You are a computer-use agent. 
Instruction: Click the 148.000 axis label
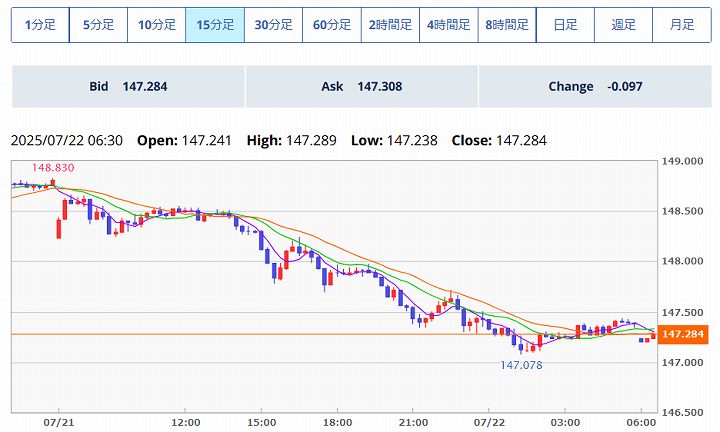[x=682, y=261]
